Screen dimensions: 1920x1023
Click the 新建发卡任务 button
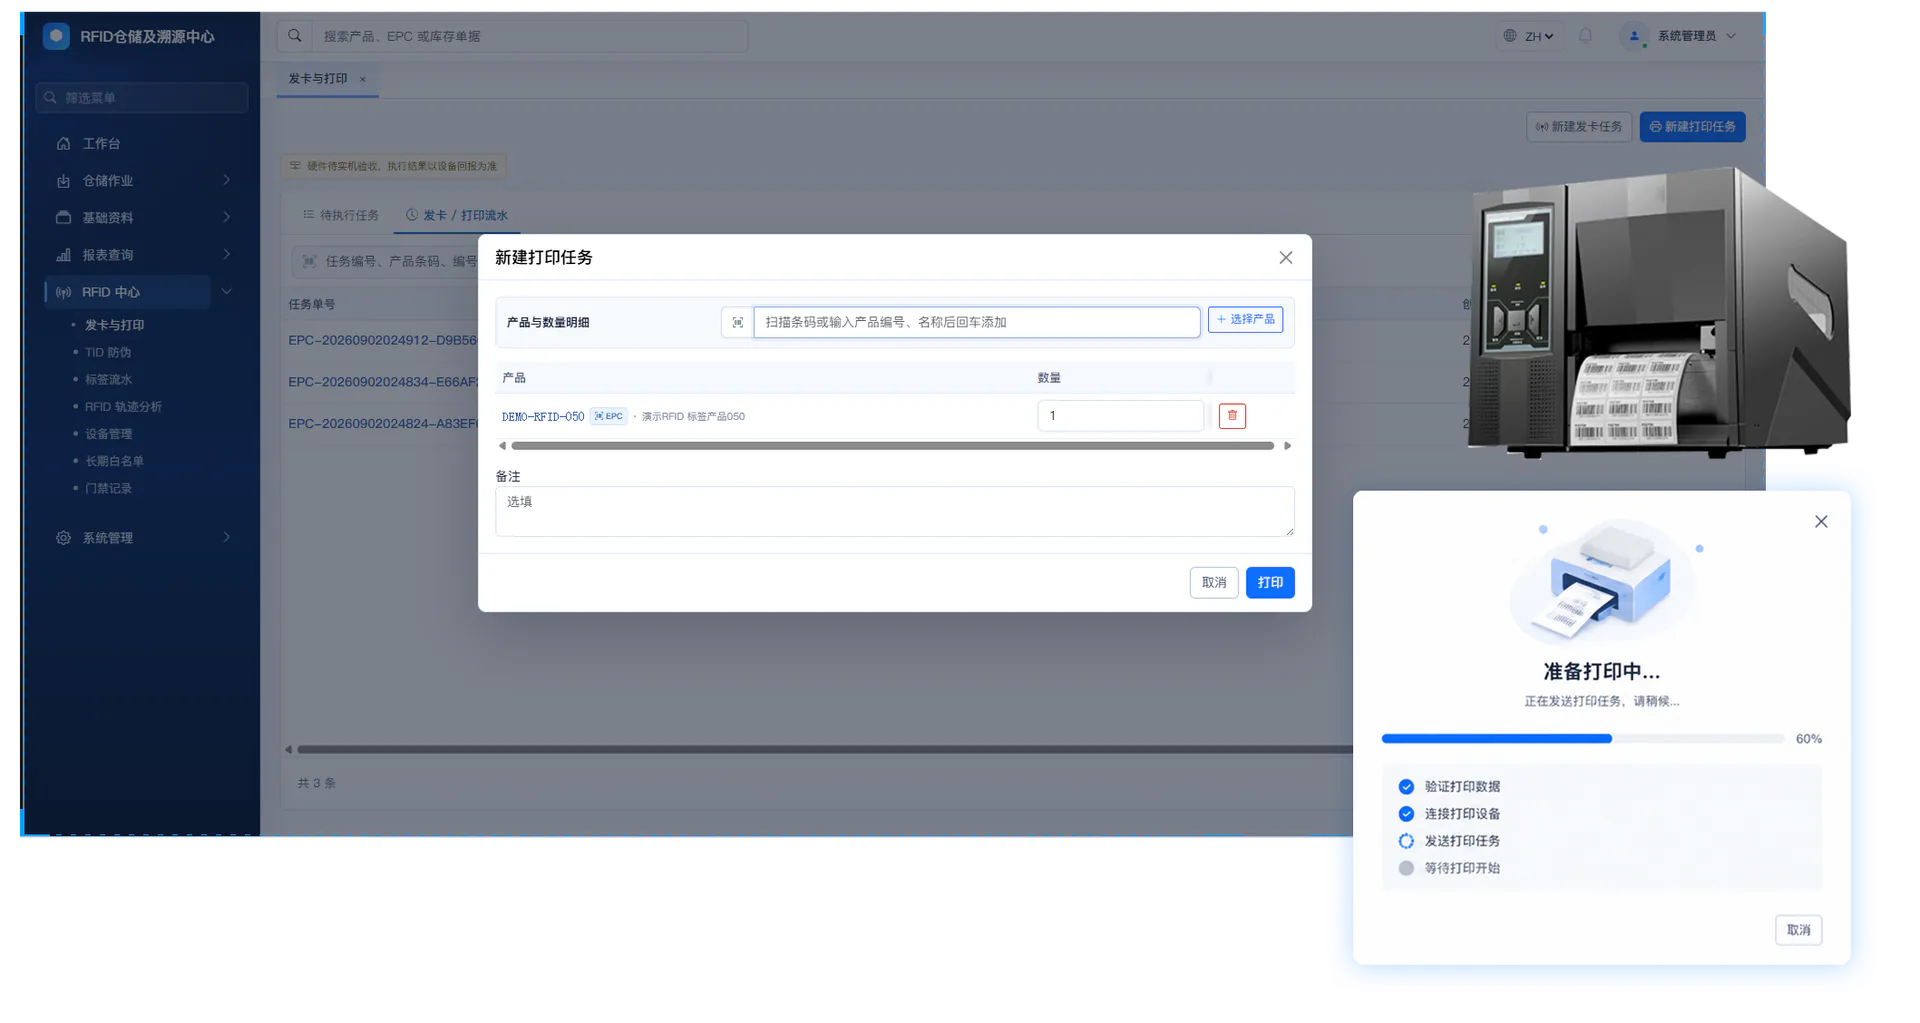pos(1579,127)
